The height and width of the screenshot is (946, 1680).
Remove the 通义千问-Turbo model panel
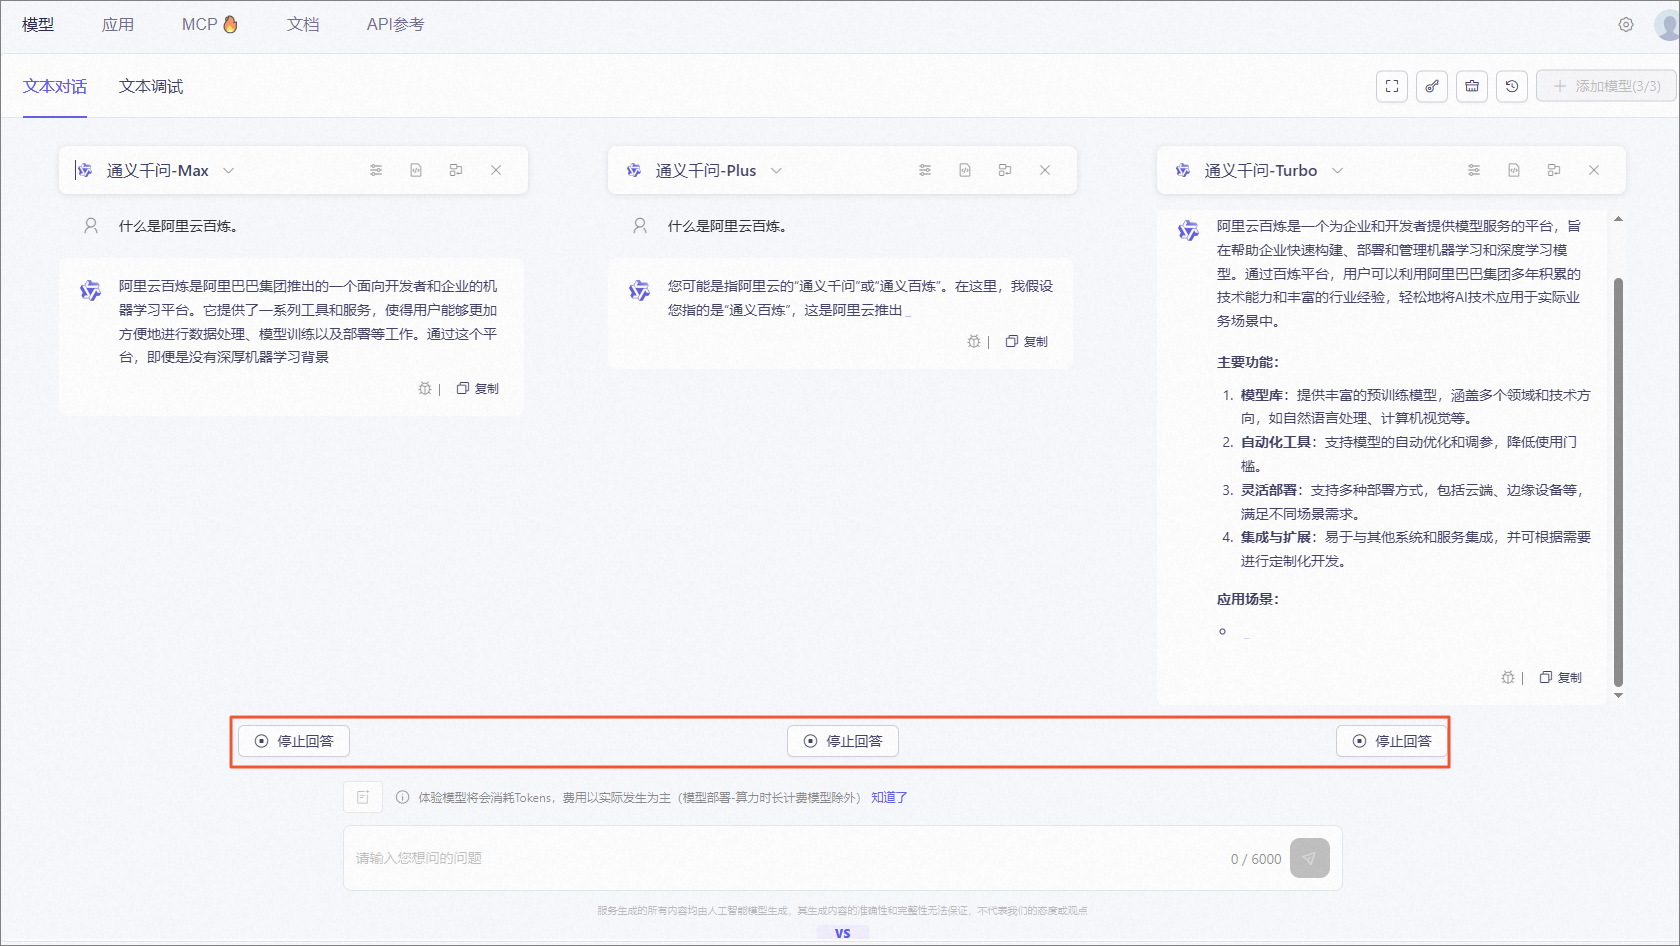point(1594,170)
